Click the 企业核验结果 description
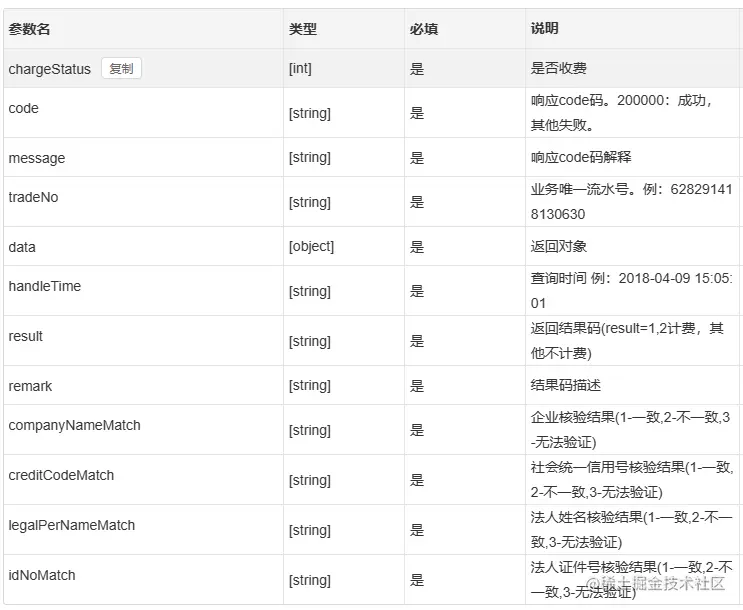The width and height of the screenshot is (743, 610). coord(630,430)
